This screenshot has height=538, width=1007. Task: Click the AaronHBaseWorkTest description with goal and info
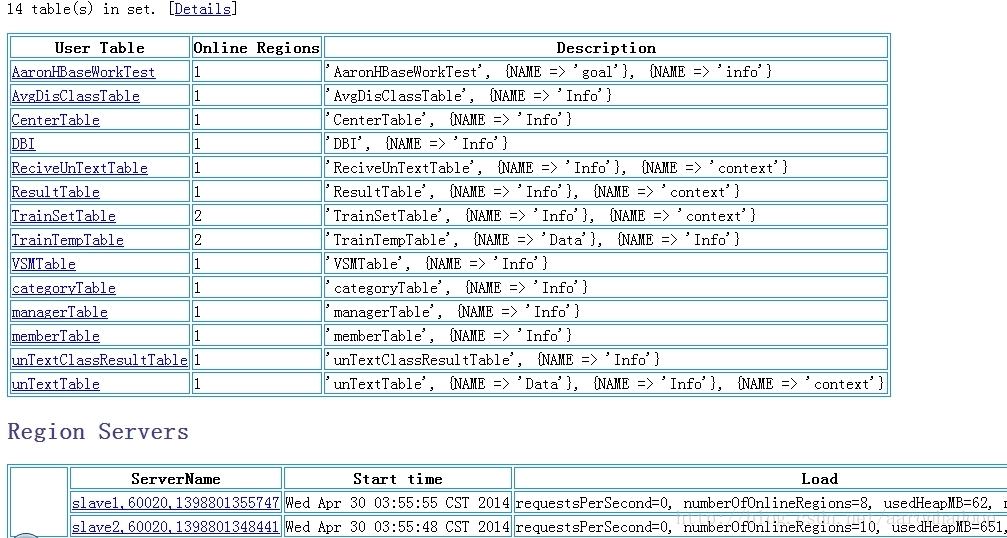click(606, 72)
